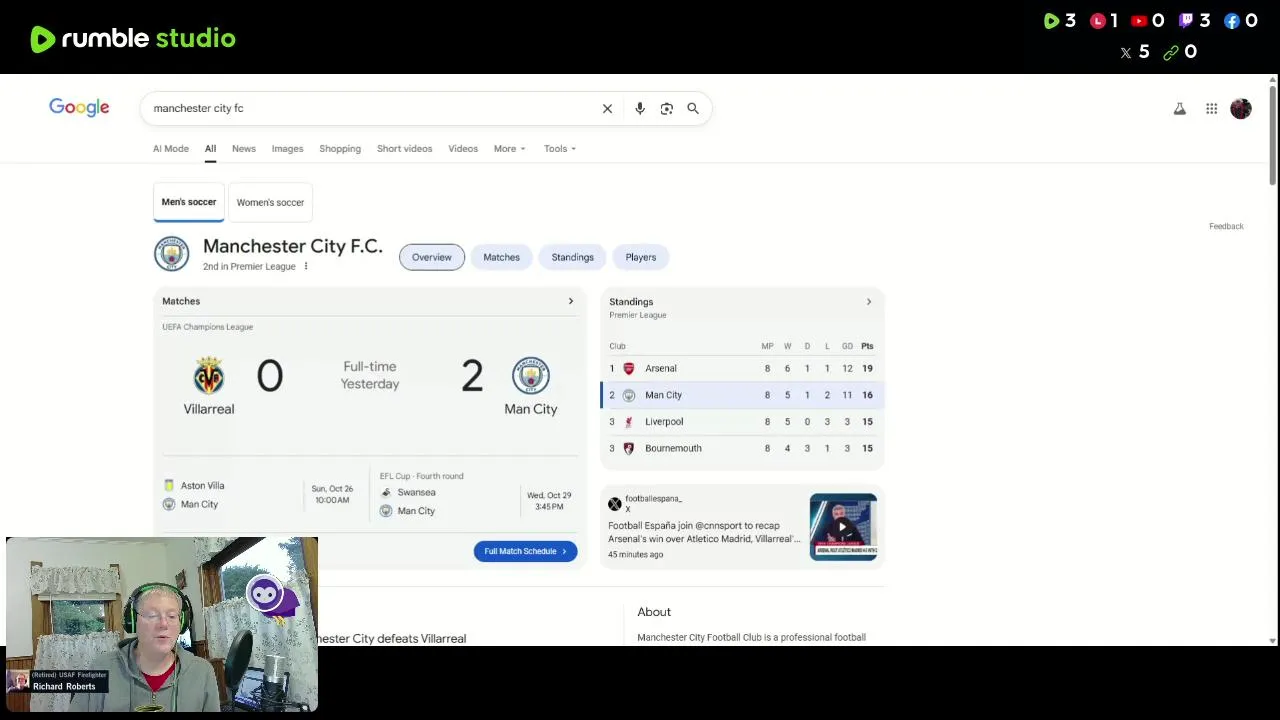Click the Swansea crest in fixtures

coord(386,492)
